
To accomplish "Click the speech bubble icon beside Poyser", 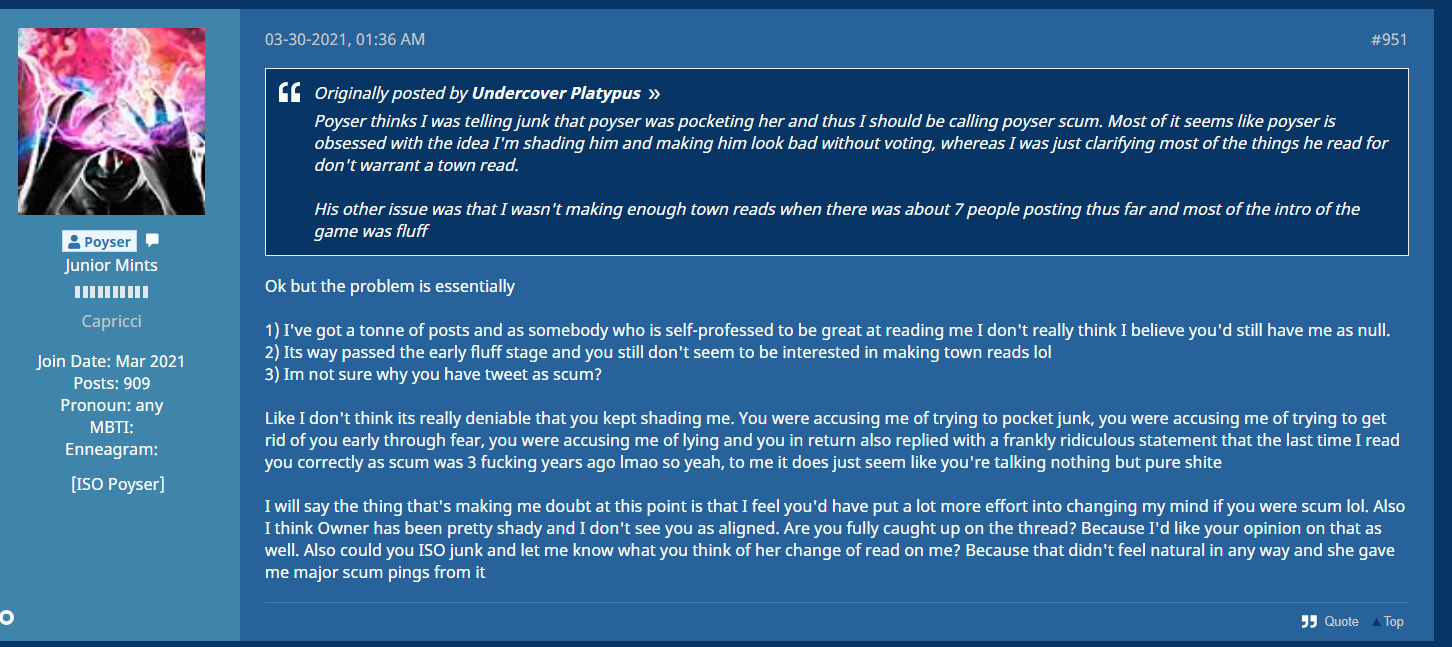I will (x=152, y=241).
